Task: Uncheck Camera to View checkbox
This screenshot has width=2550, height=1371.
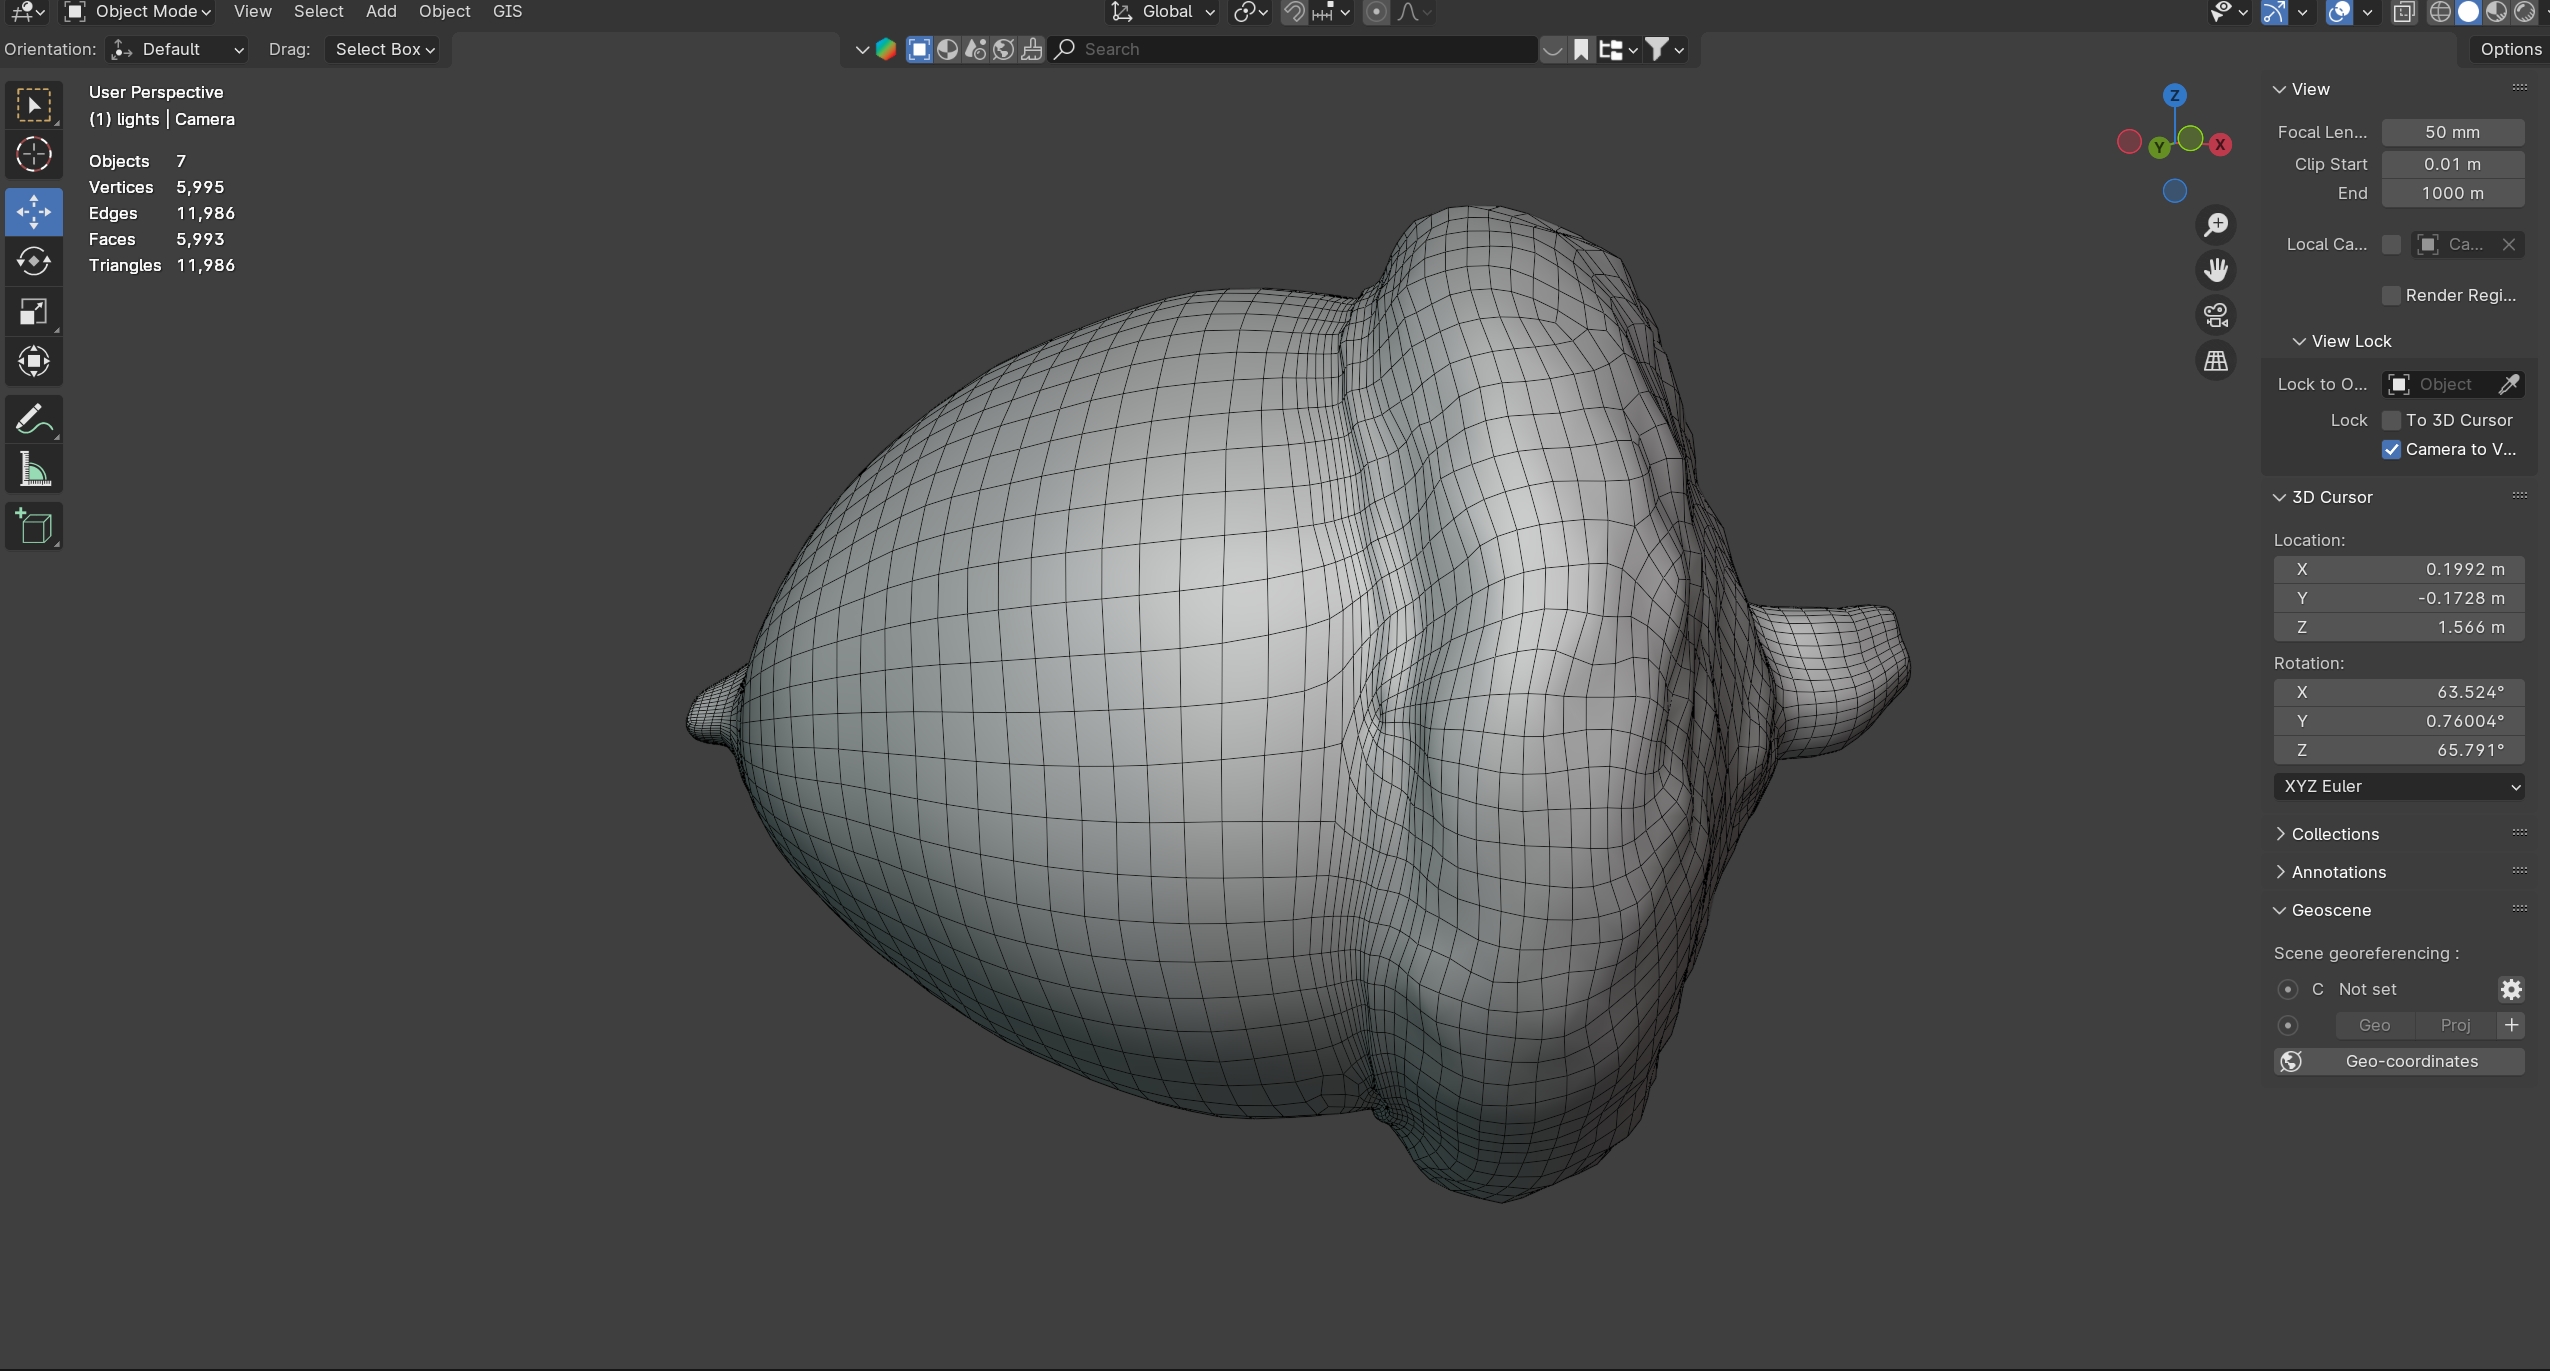Action: coord(2391,450)
